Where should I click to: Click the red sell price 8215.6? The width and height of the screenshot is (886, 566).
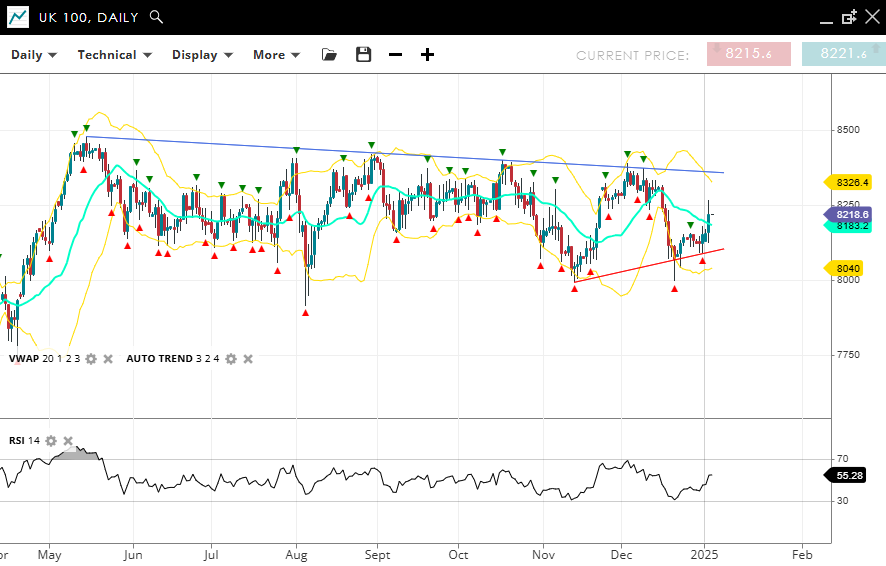pos(748,55)
